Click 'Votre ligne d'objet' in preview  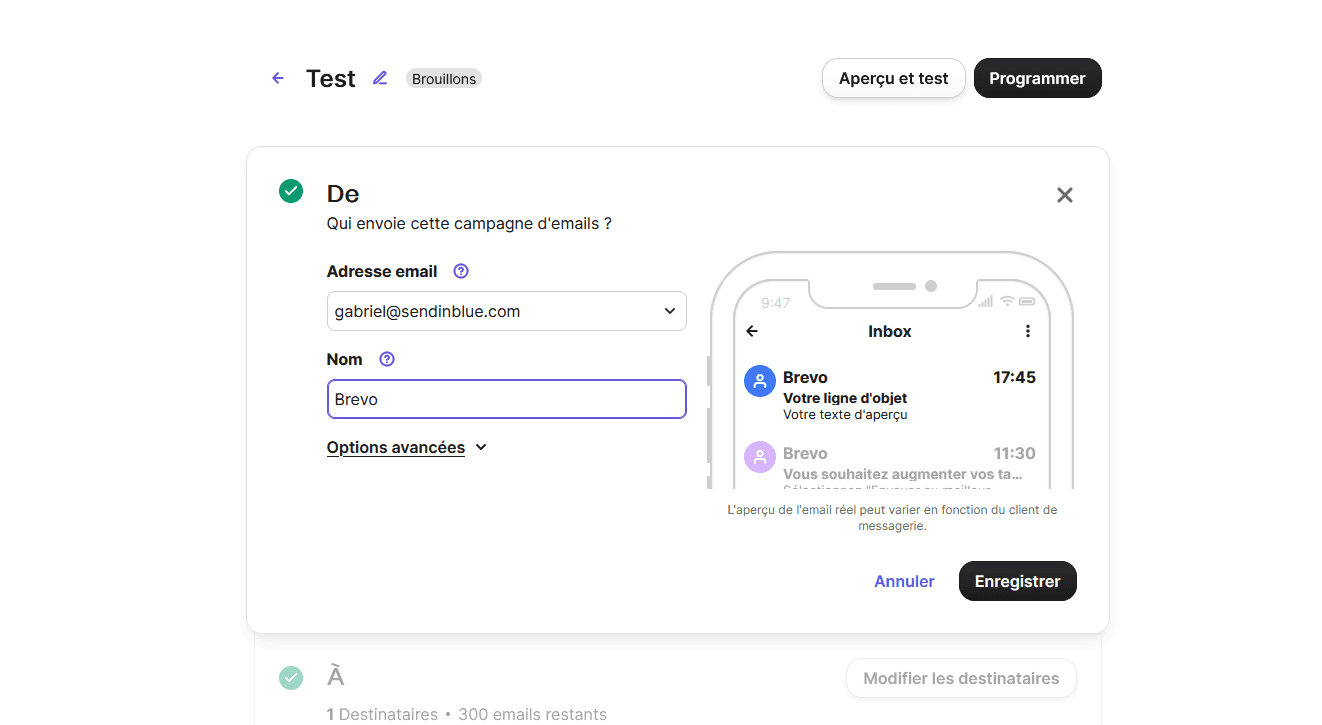[x=845, y=398]
